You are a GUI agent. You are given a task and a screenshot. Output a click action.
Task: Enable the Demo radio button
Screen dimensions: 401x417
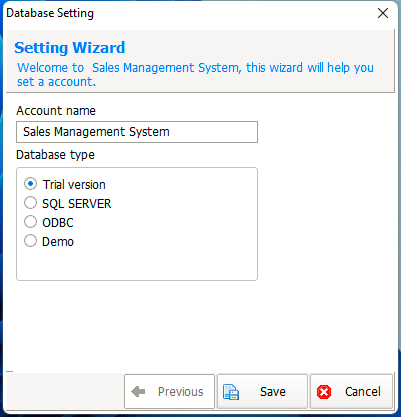[x=30, y=241]
